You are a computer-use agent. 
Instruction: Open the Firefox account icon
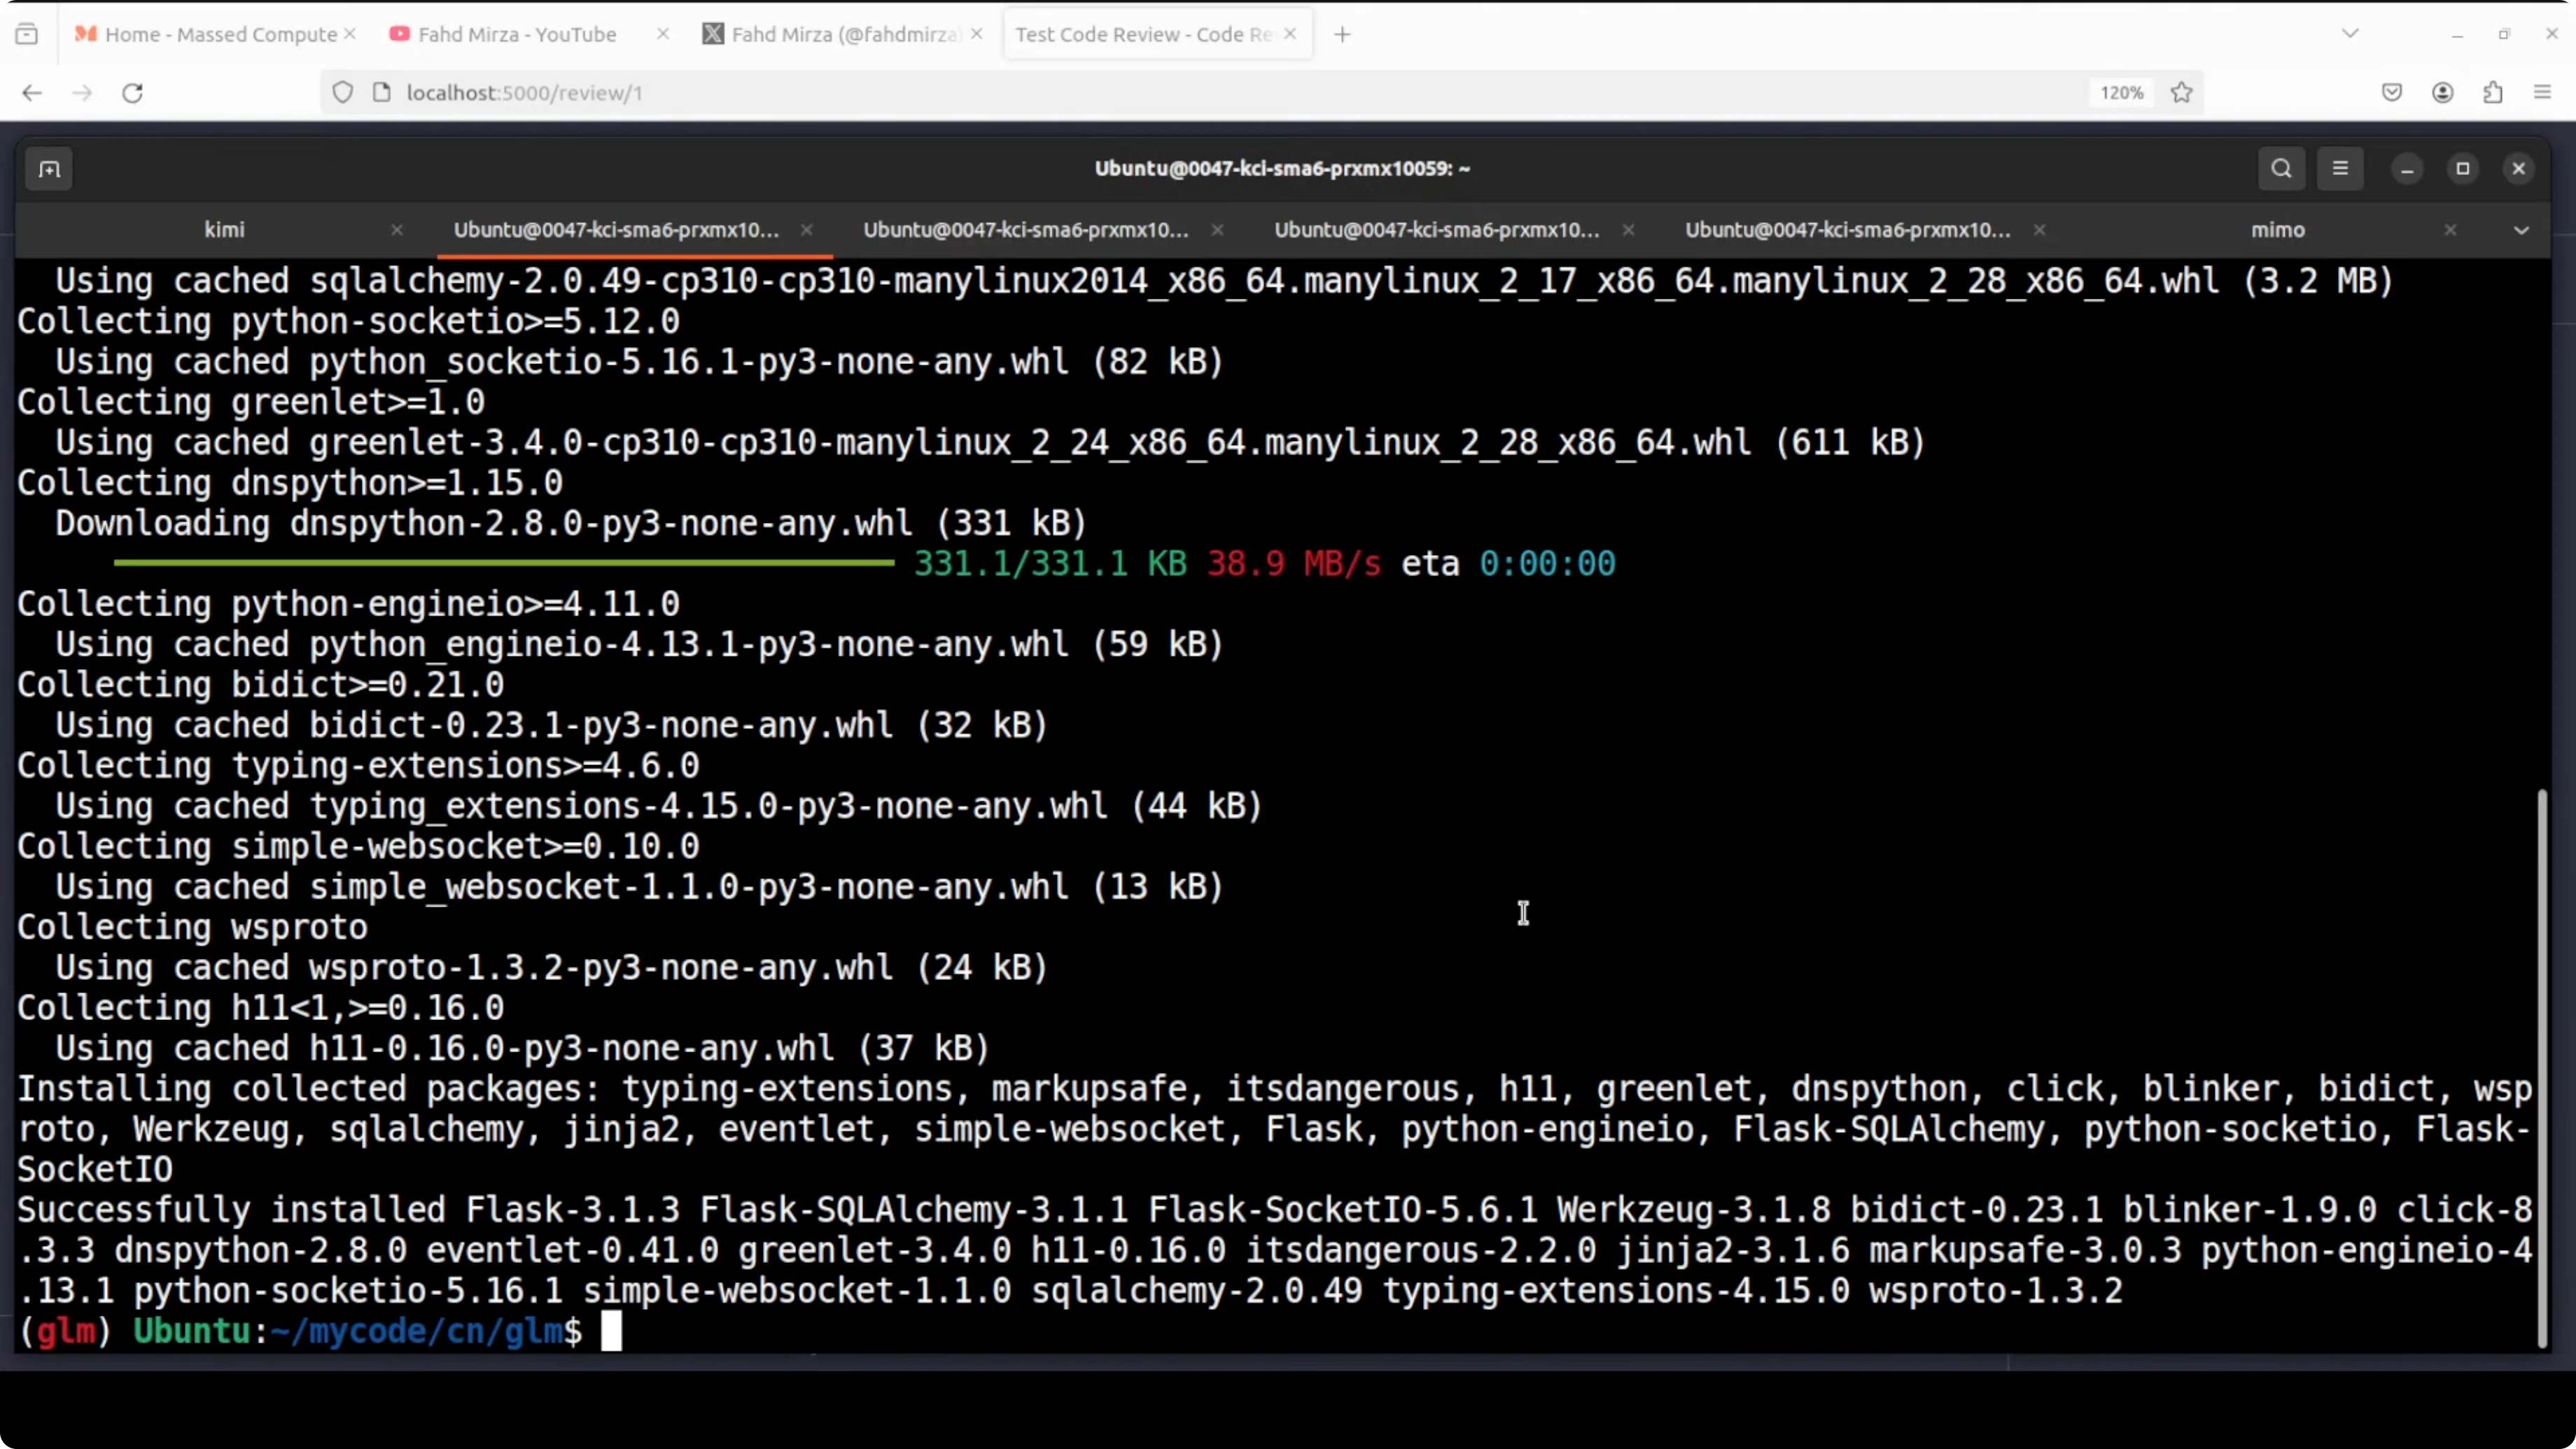click(x=2442, y=93)
